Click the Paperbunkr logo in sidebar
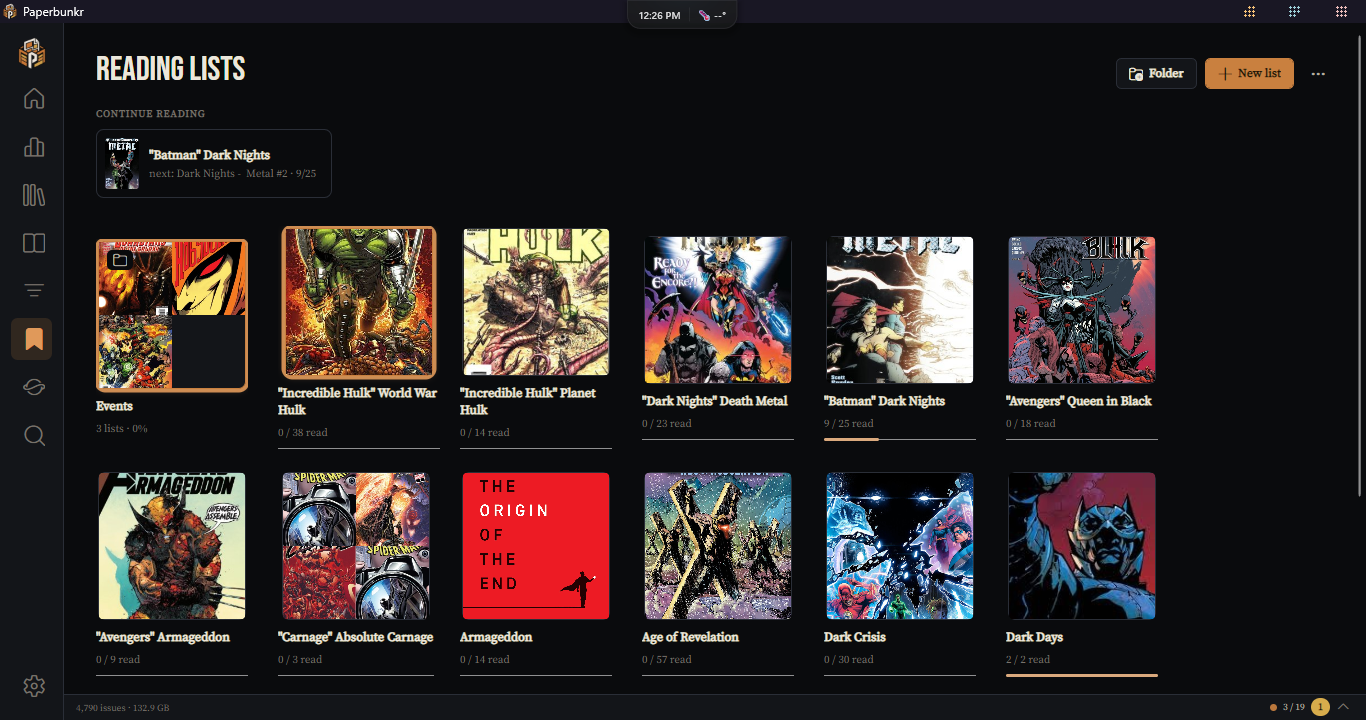Screen dimensions: 1366x720 point(32,53)
